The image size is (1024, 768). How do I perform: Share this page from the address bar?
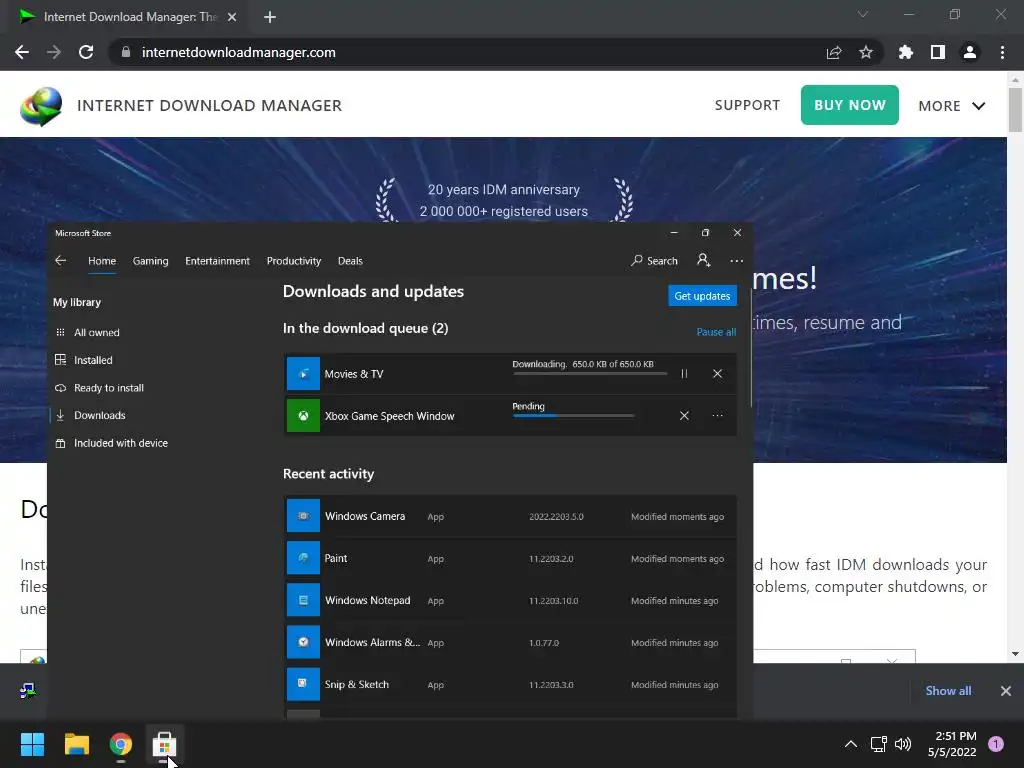833,52
